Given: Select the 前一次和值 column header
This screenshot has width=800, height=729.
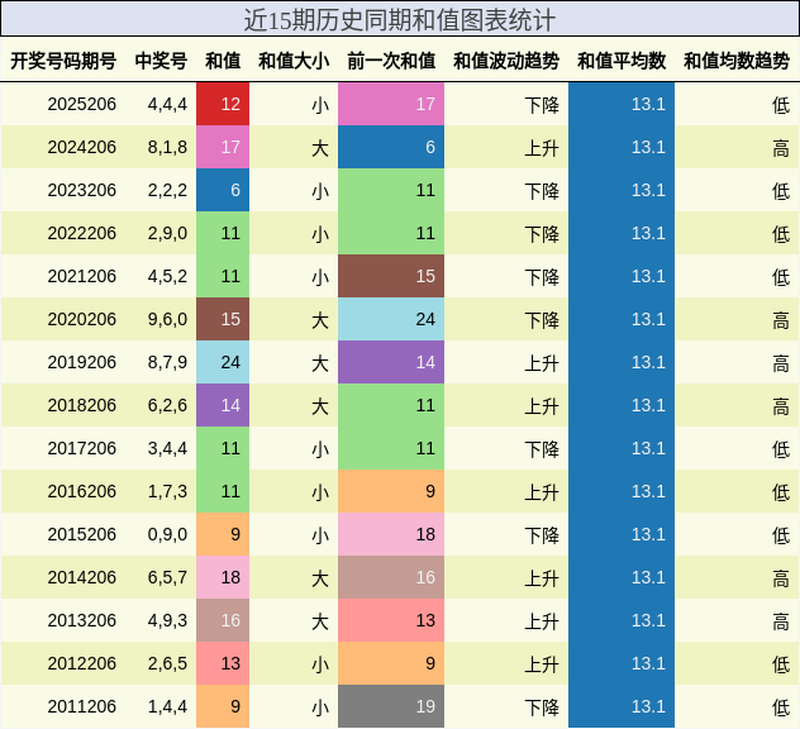Looking at the screenshot, I should (391, 61).
